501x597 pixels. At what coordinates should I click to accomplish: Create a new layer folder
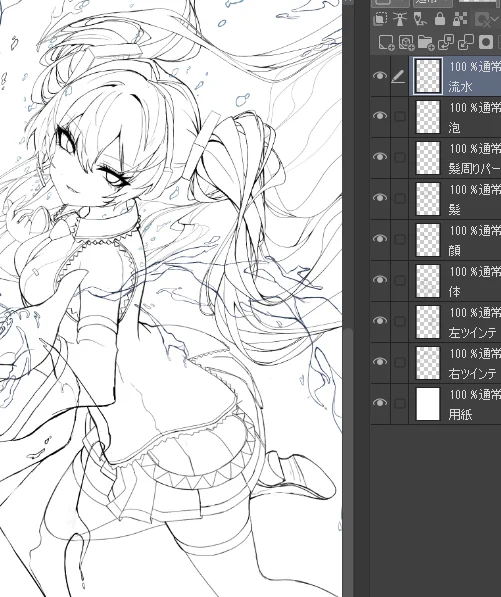coord(426,43)
